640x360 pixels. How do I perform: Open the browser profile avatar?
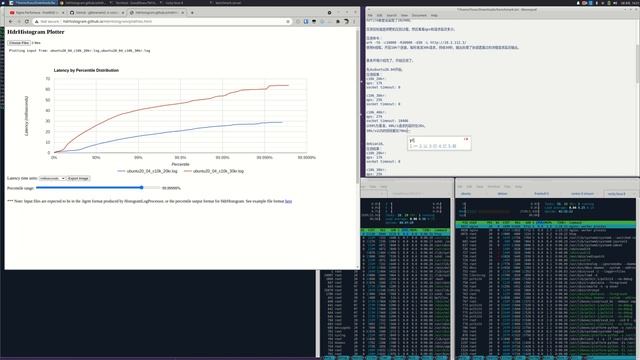[346, 21]
